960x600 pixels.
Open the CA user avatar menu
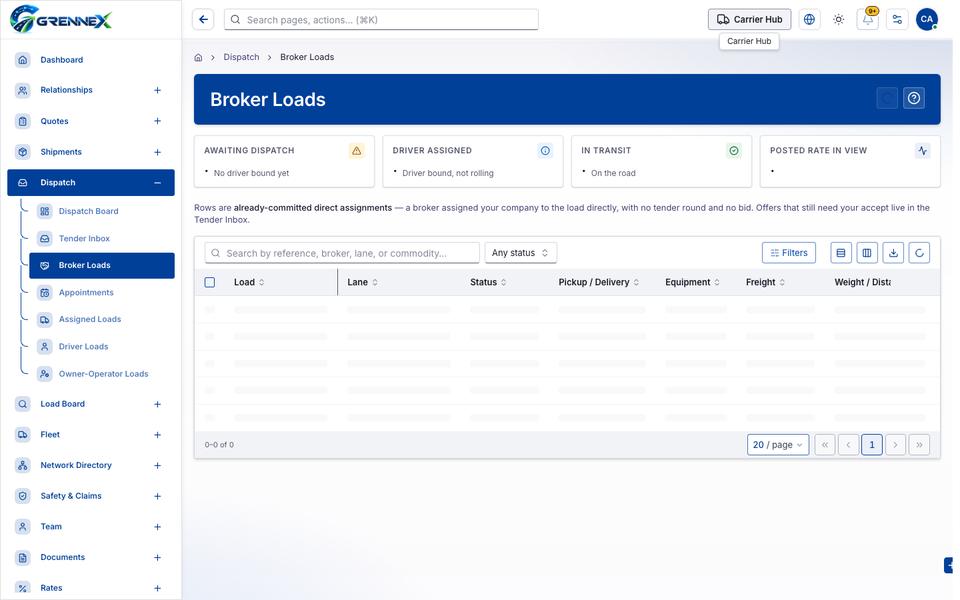click(927, 20)
